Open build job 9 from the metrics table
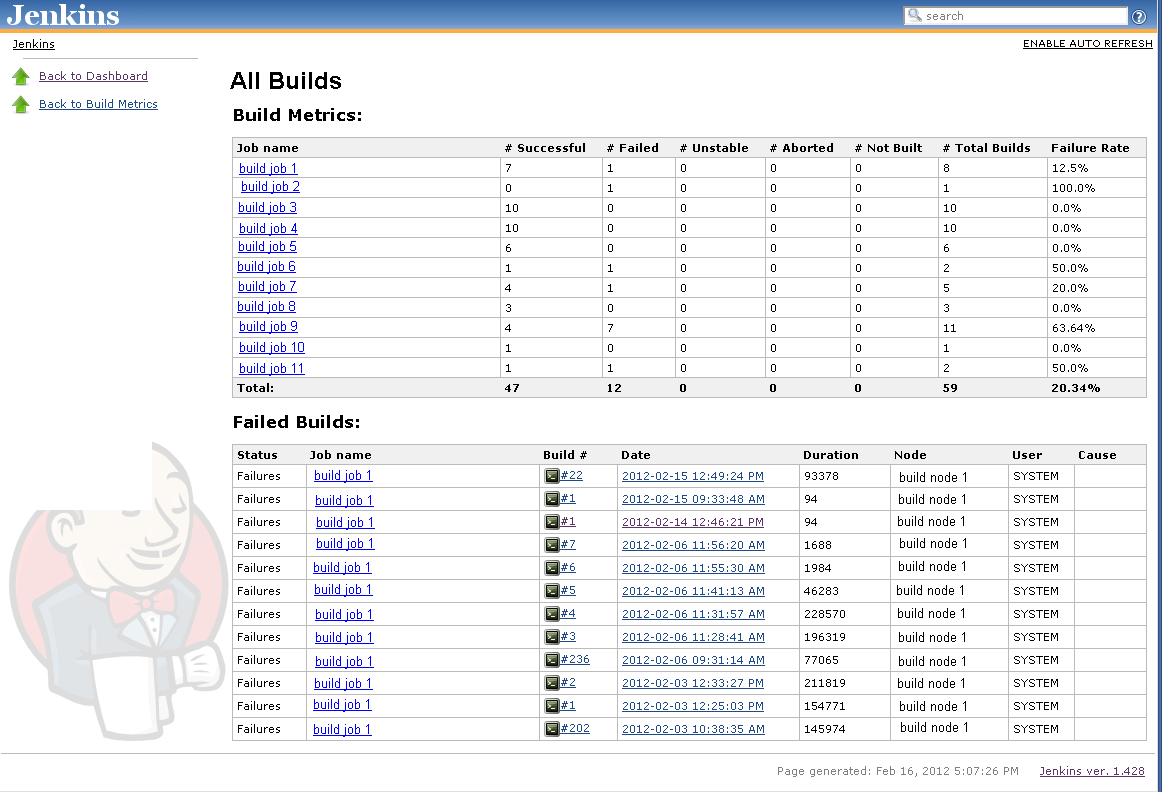The height and width of the screenshot is (792, 1162). click(266, 327)
